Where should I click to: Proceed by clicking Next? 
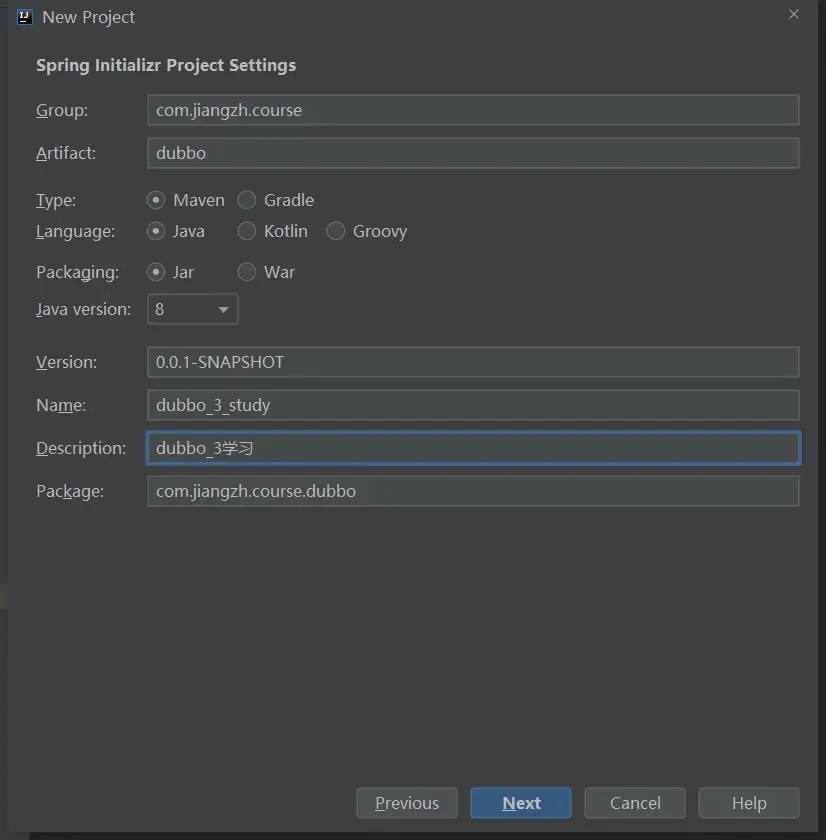tap(521, 803)
